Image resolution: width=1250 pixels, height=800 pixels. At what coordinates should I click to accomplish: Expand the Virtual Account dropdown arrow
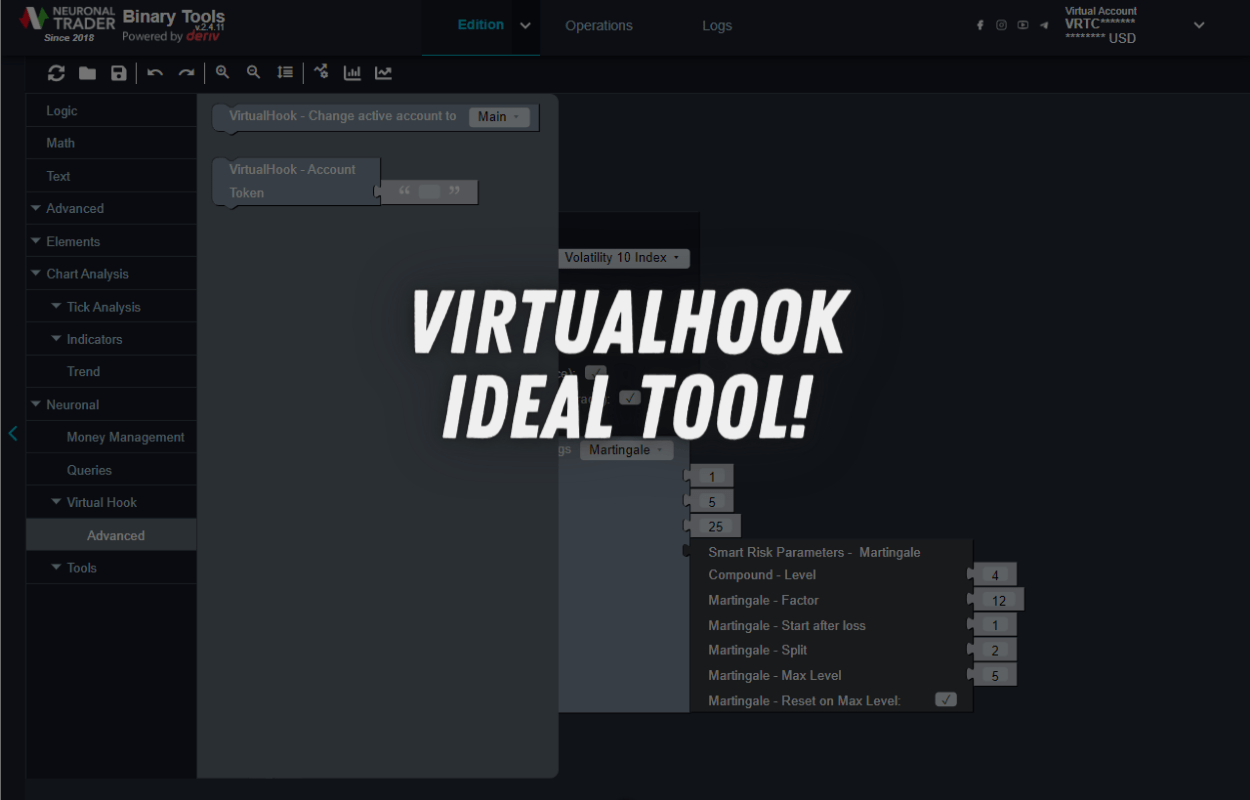pos(1199,25)
